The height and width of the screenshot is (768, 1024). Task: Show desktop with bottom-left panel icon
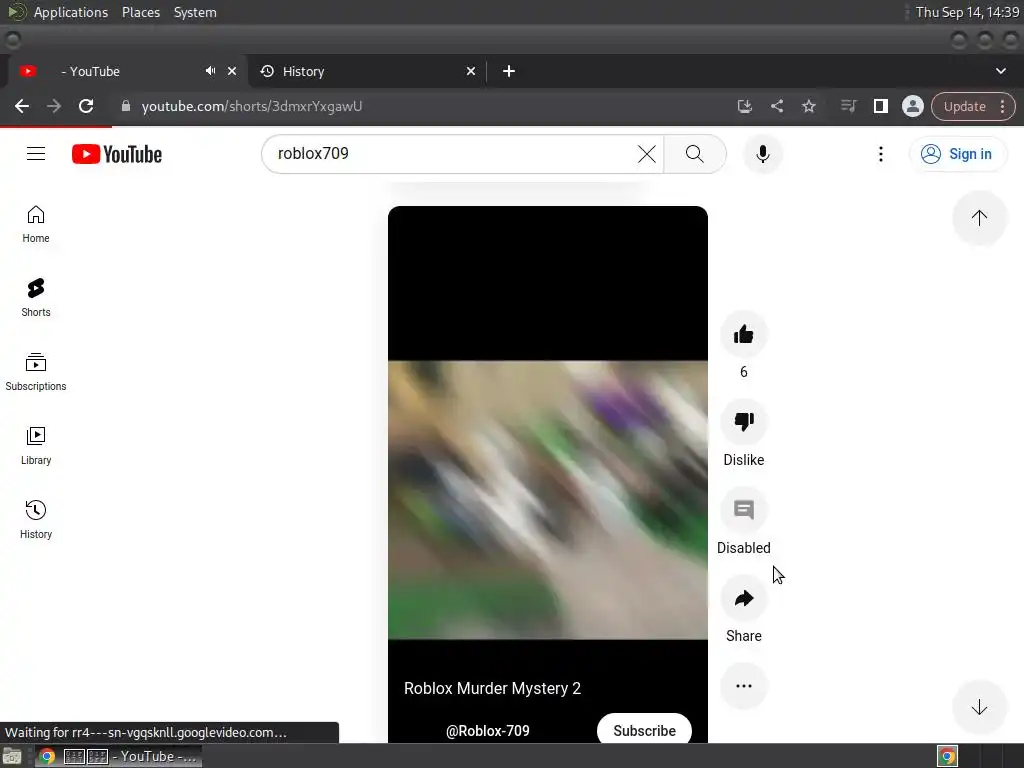(x=12, y=756)
